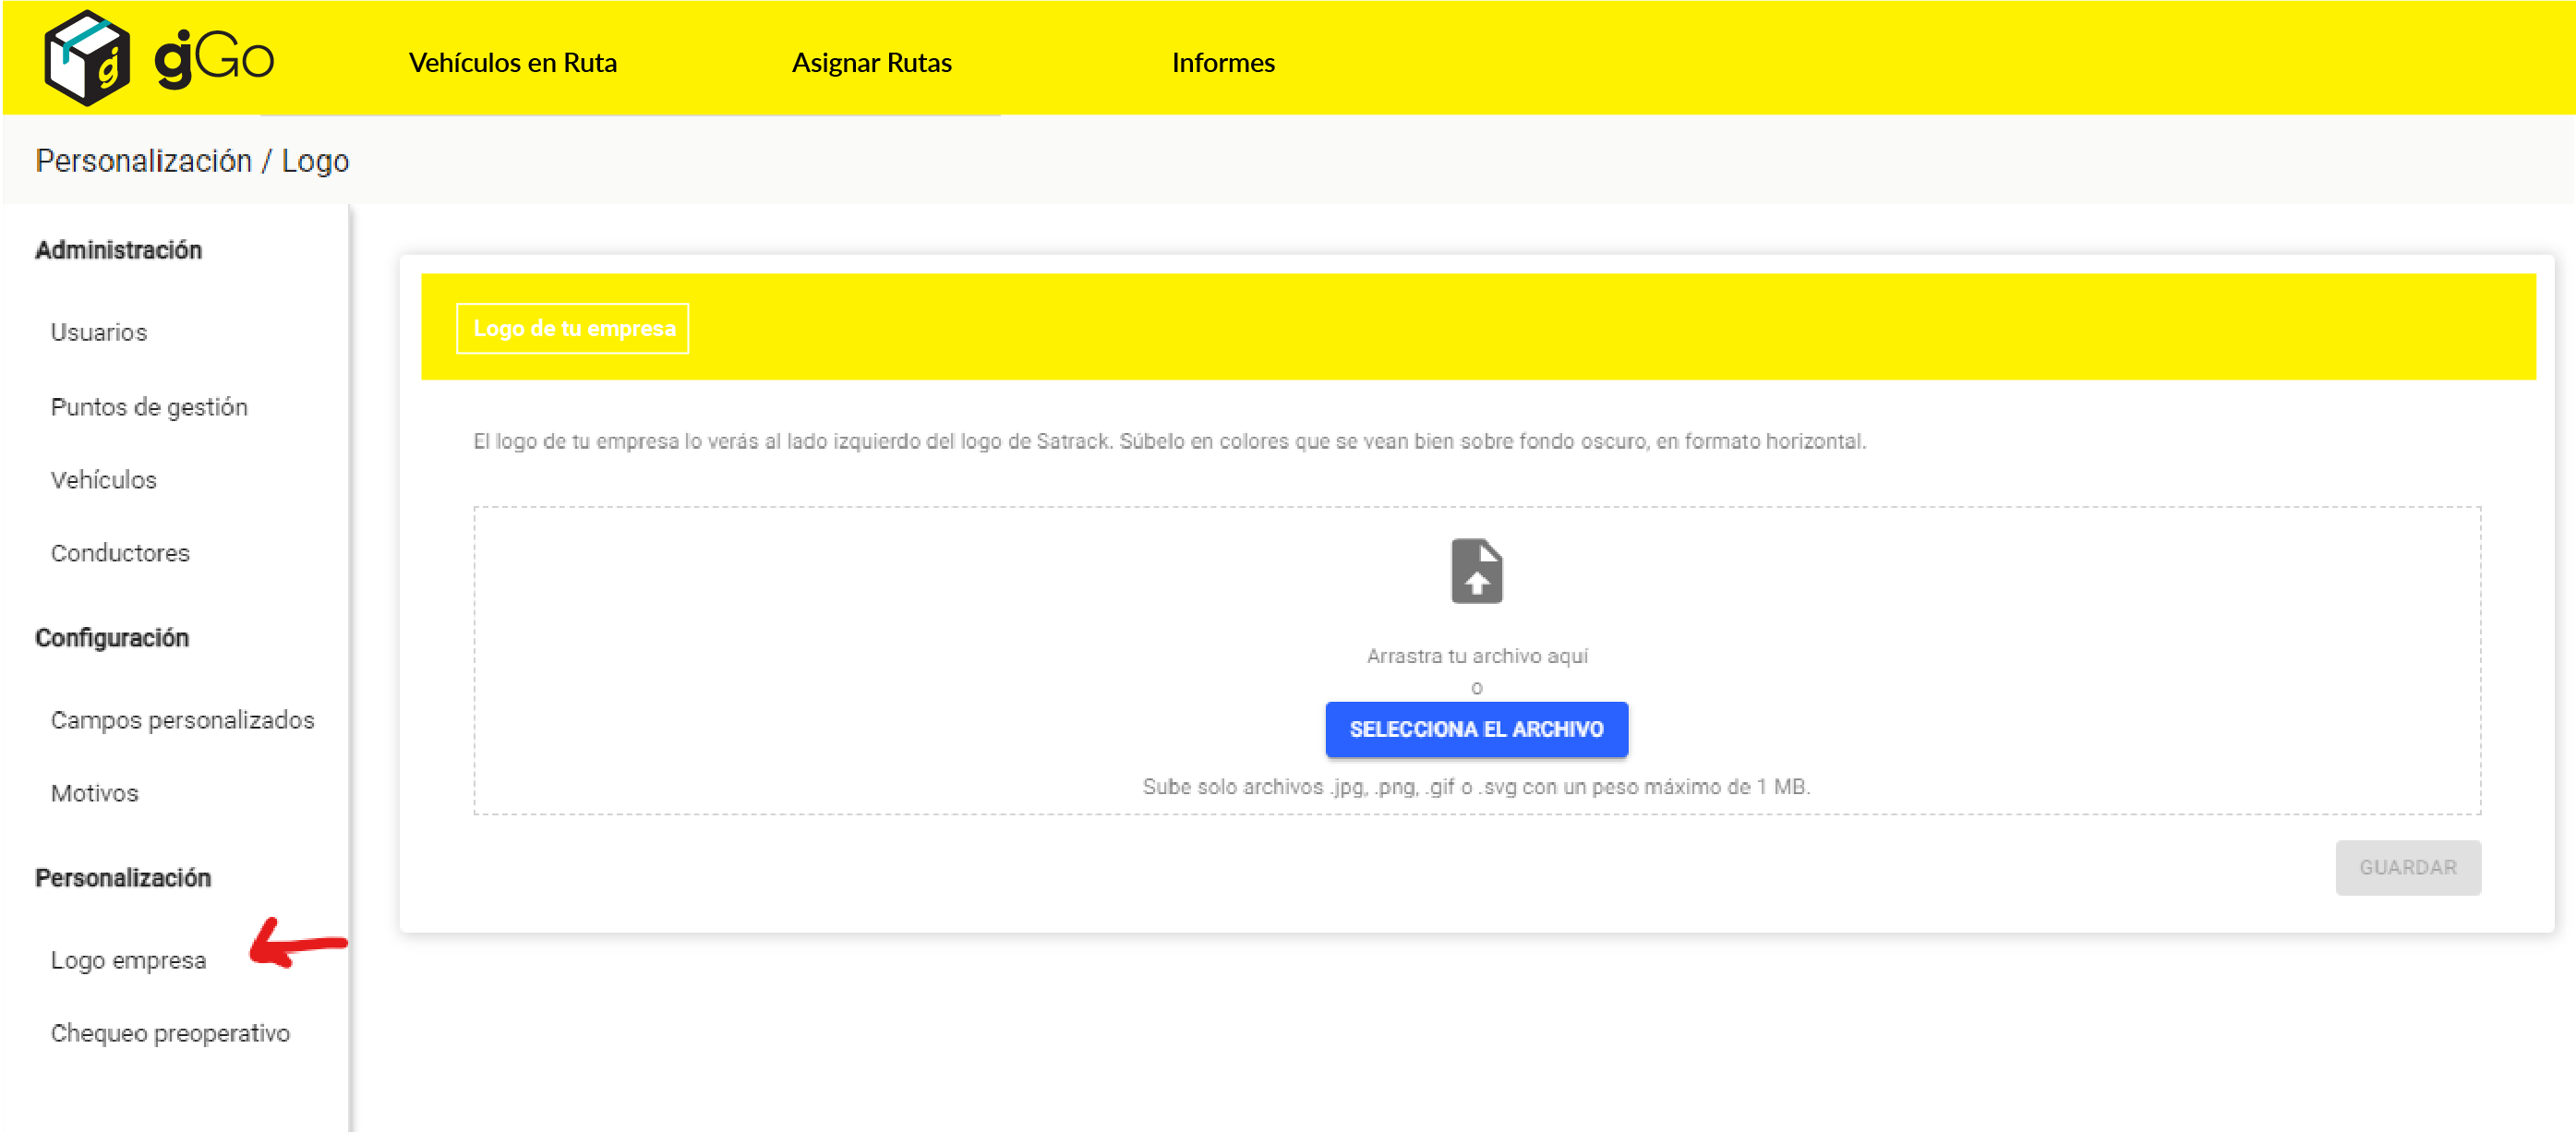Viewport: 2576px width, 1133px height.
Task: Select Vehículos under Administración
Action: [103, 480]
